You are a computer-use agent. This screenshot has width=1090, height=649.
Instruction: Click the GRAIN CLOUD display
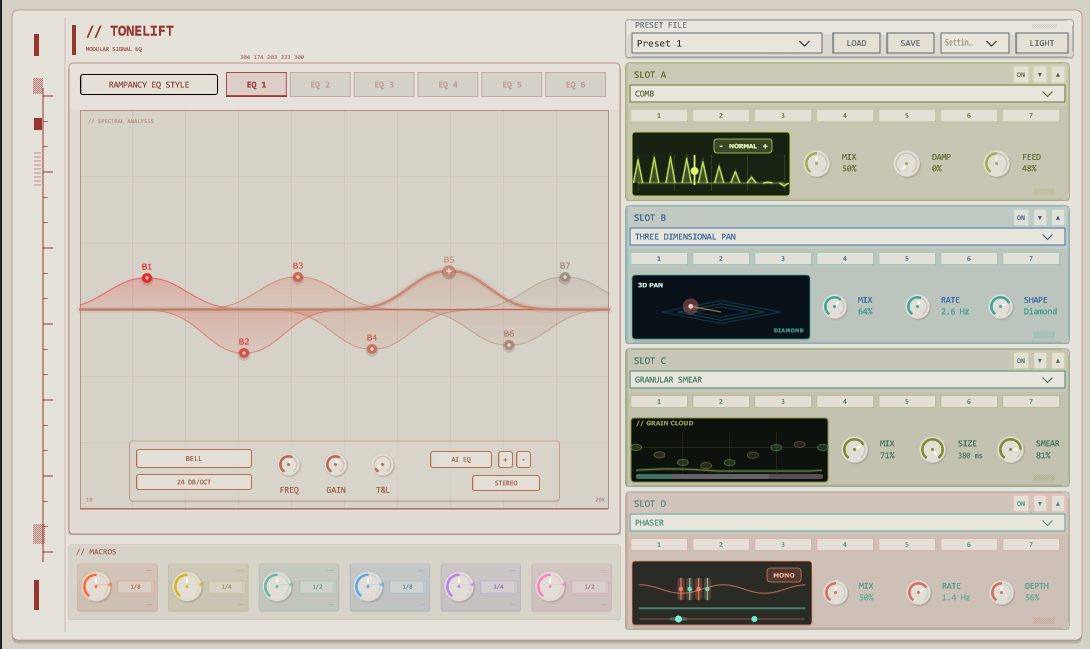point(729,450)
